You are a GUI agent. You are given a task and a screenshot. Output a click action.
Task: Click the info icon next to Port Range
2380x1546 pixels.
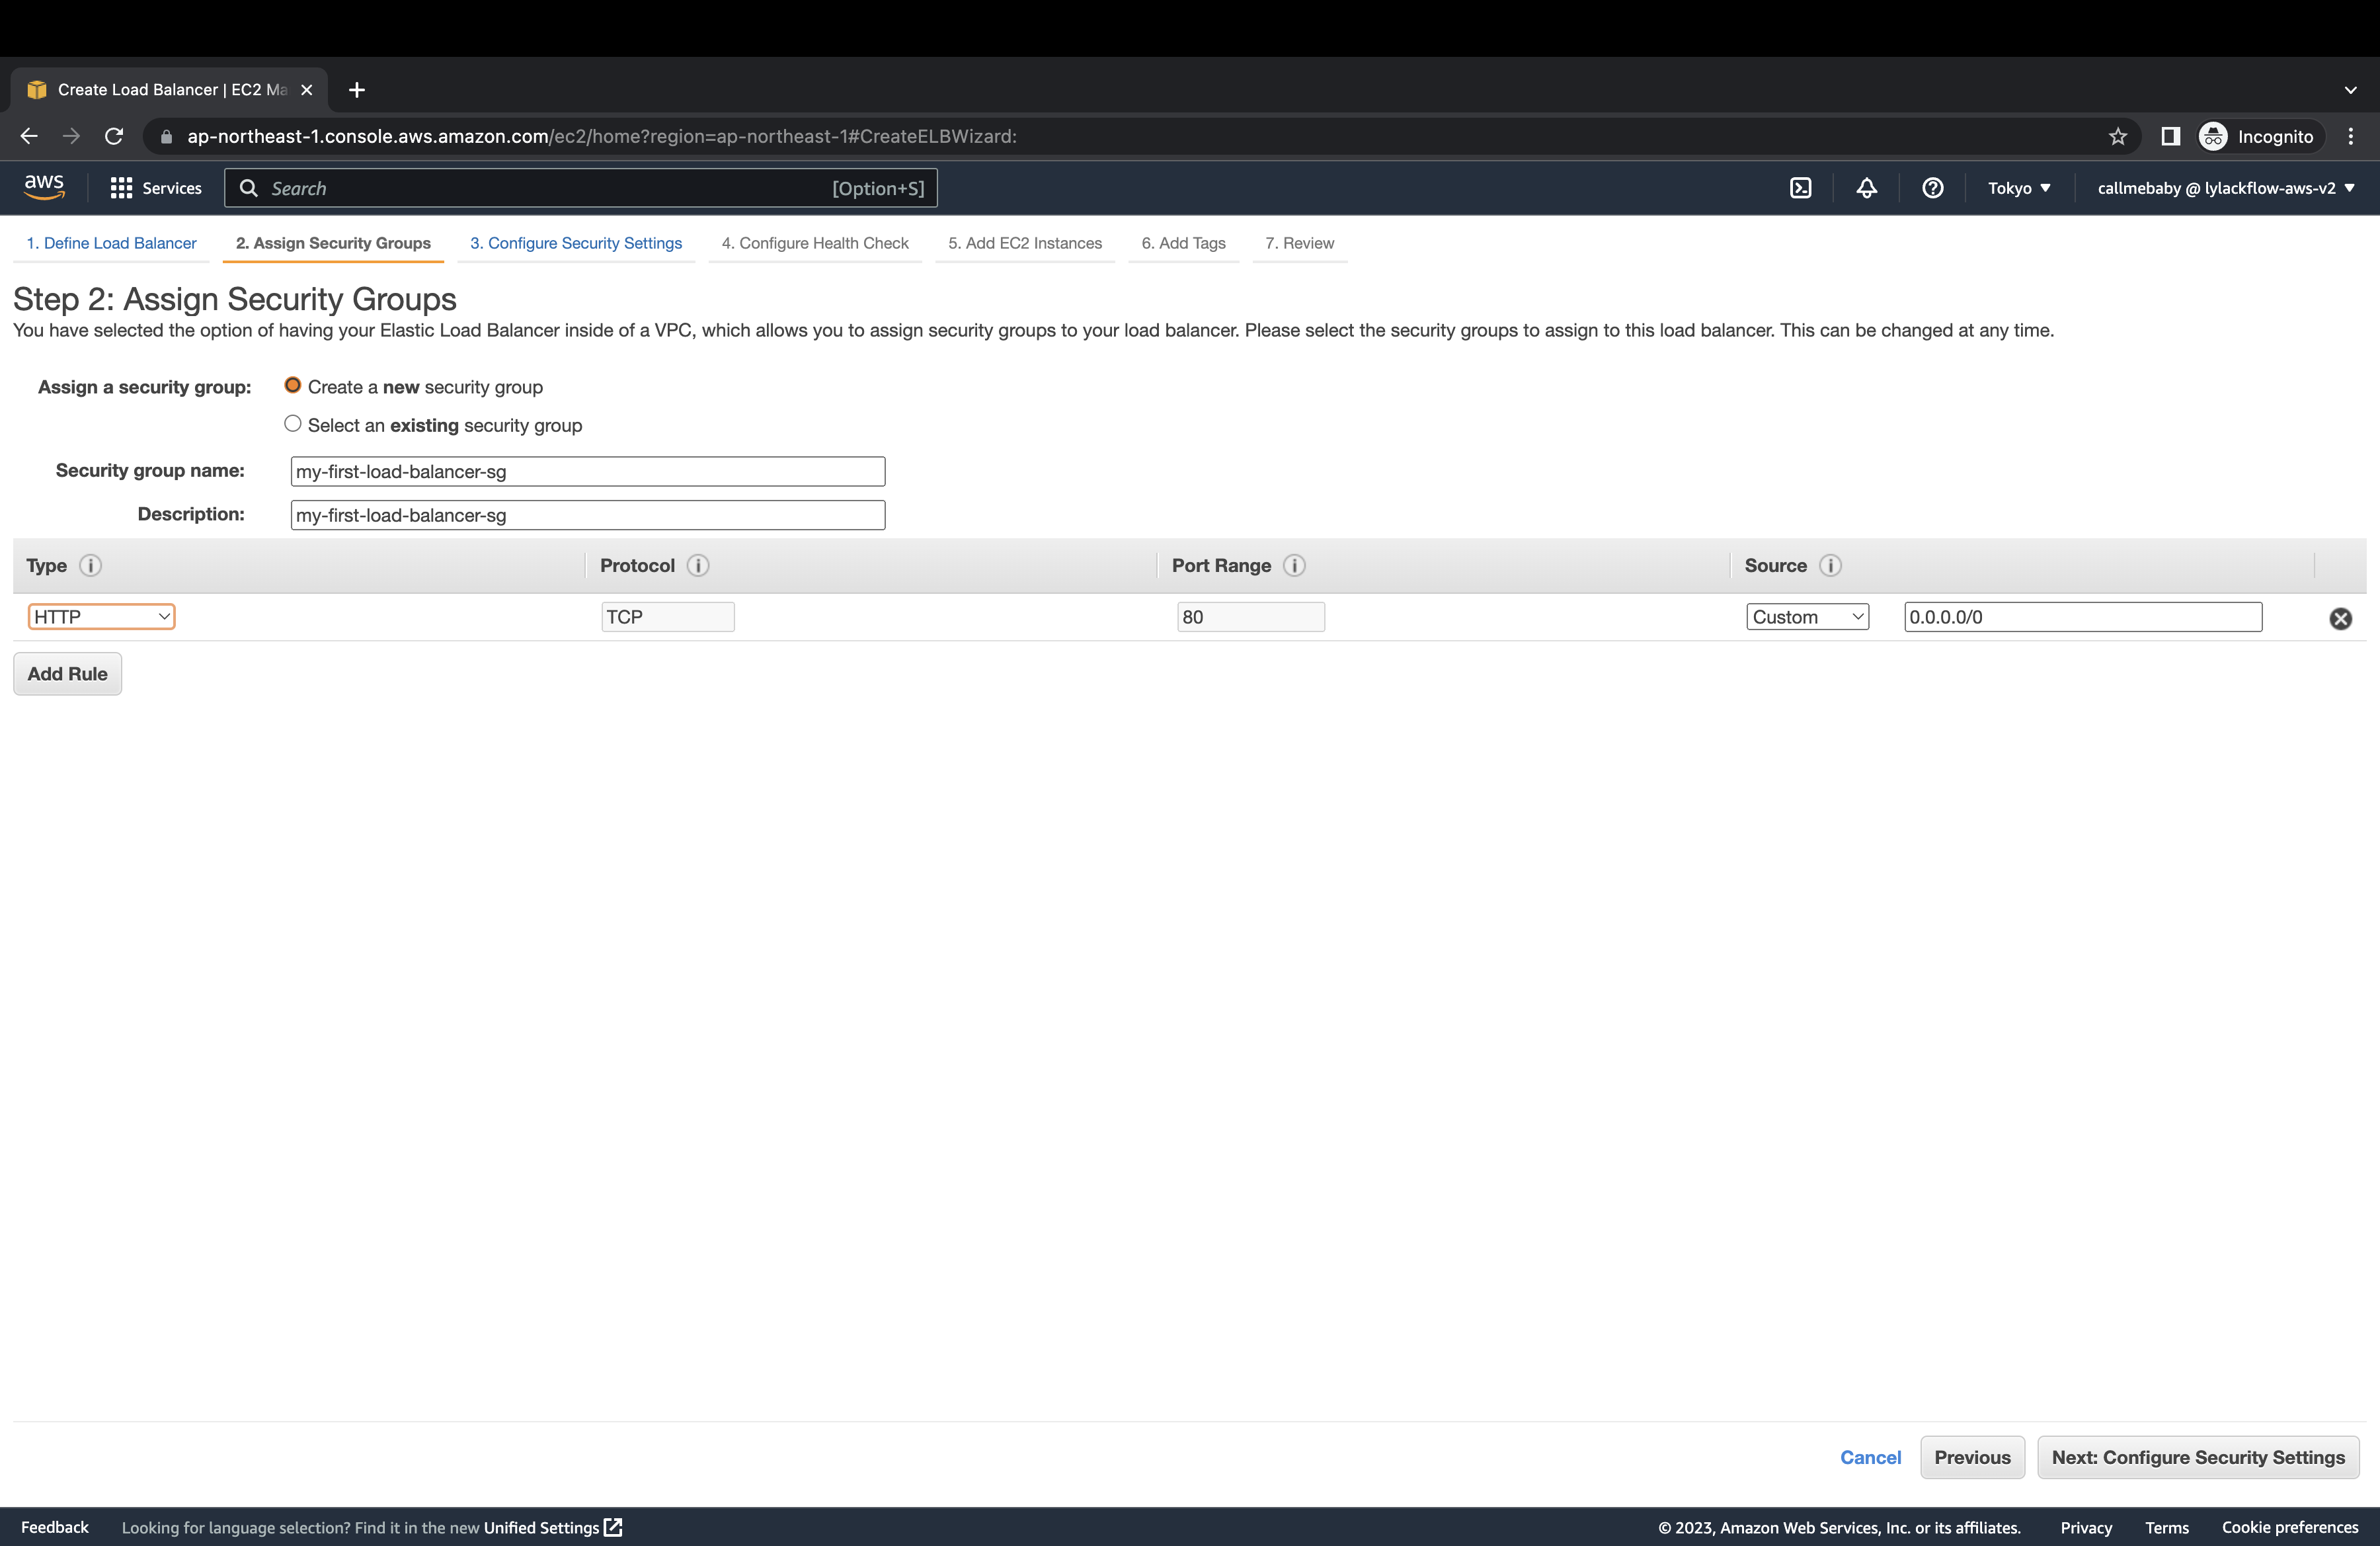tap(1294, 565)
